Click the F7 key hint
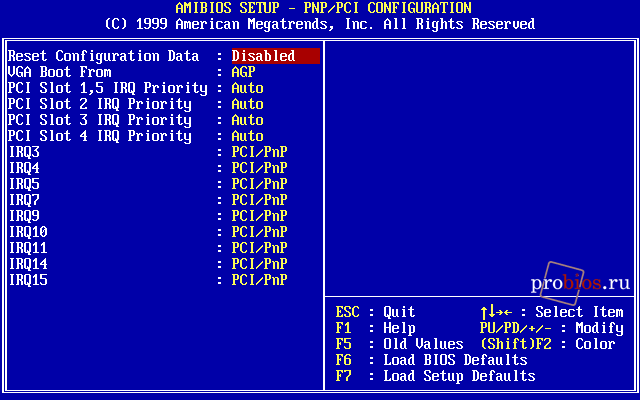Image resolution: width=640 pixels, height=400 pixels. (x=343, y=376)
